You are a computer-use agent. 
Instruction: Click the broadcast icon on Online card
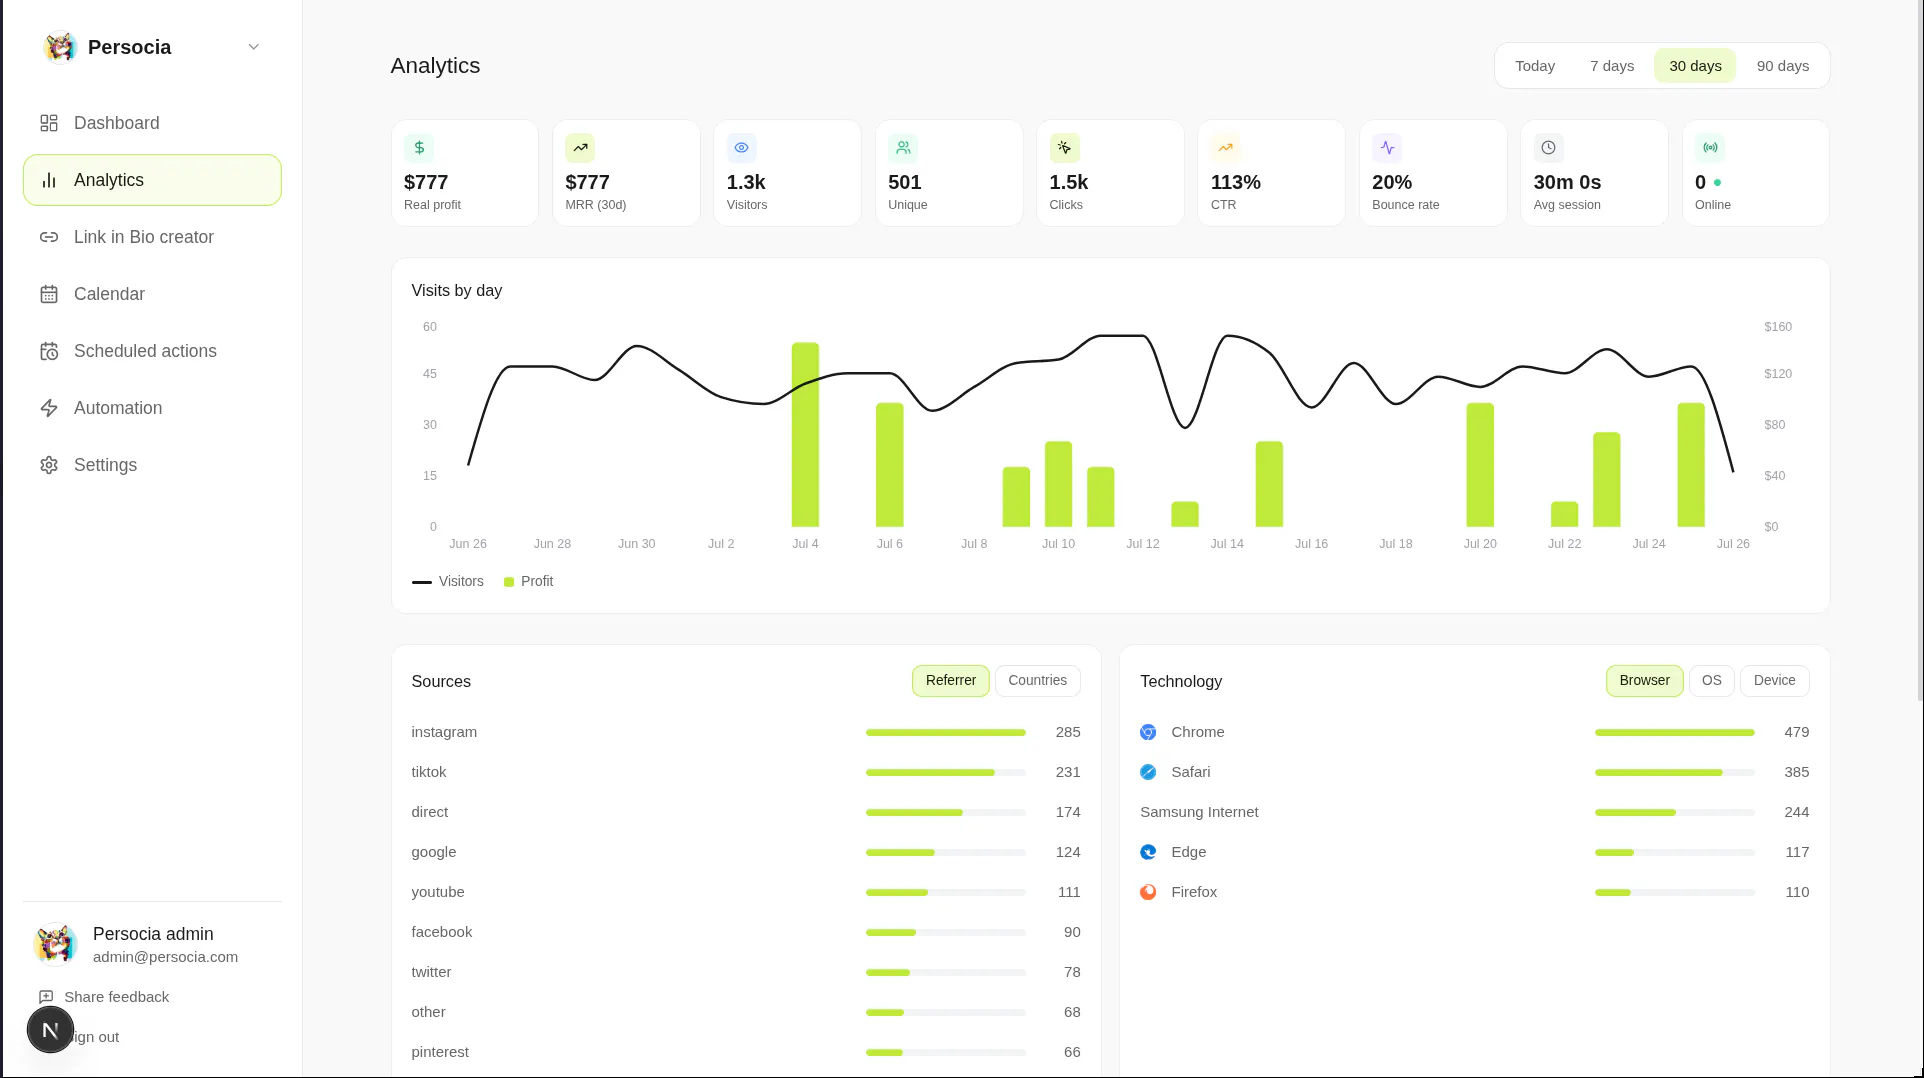click(1710, 148)
